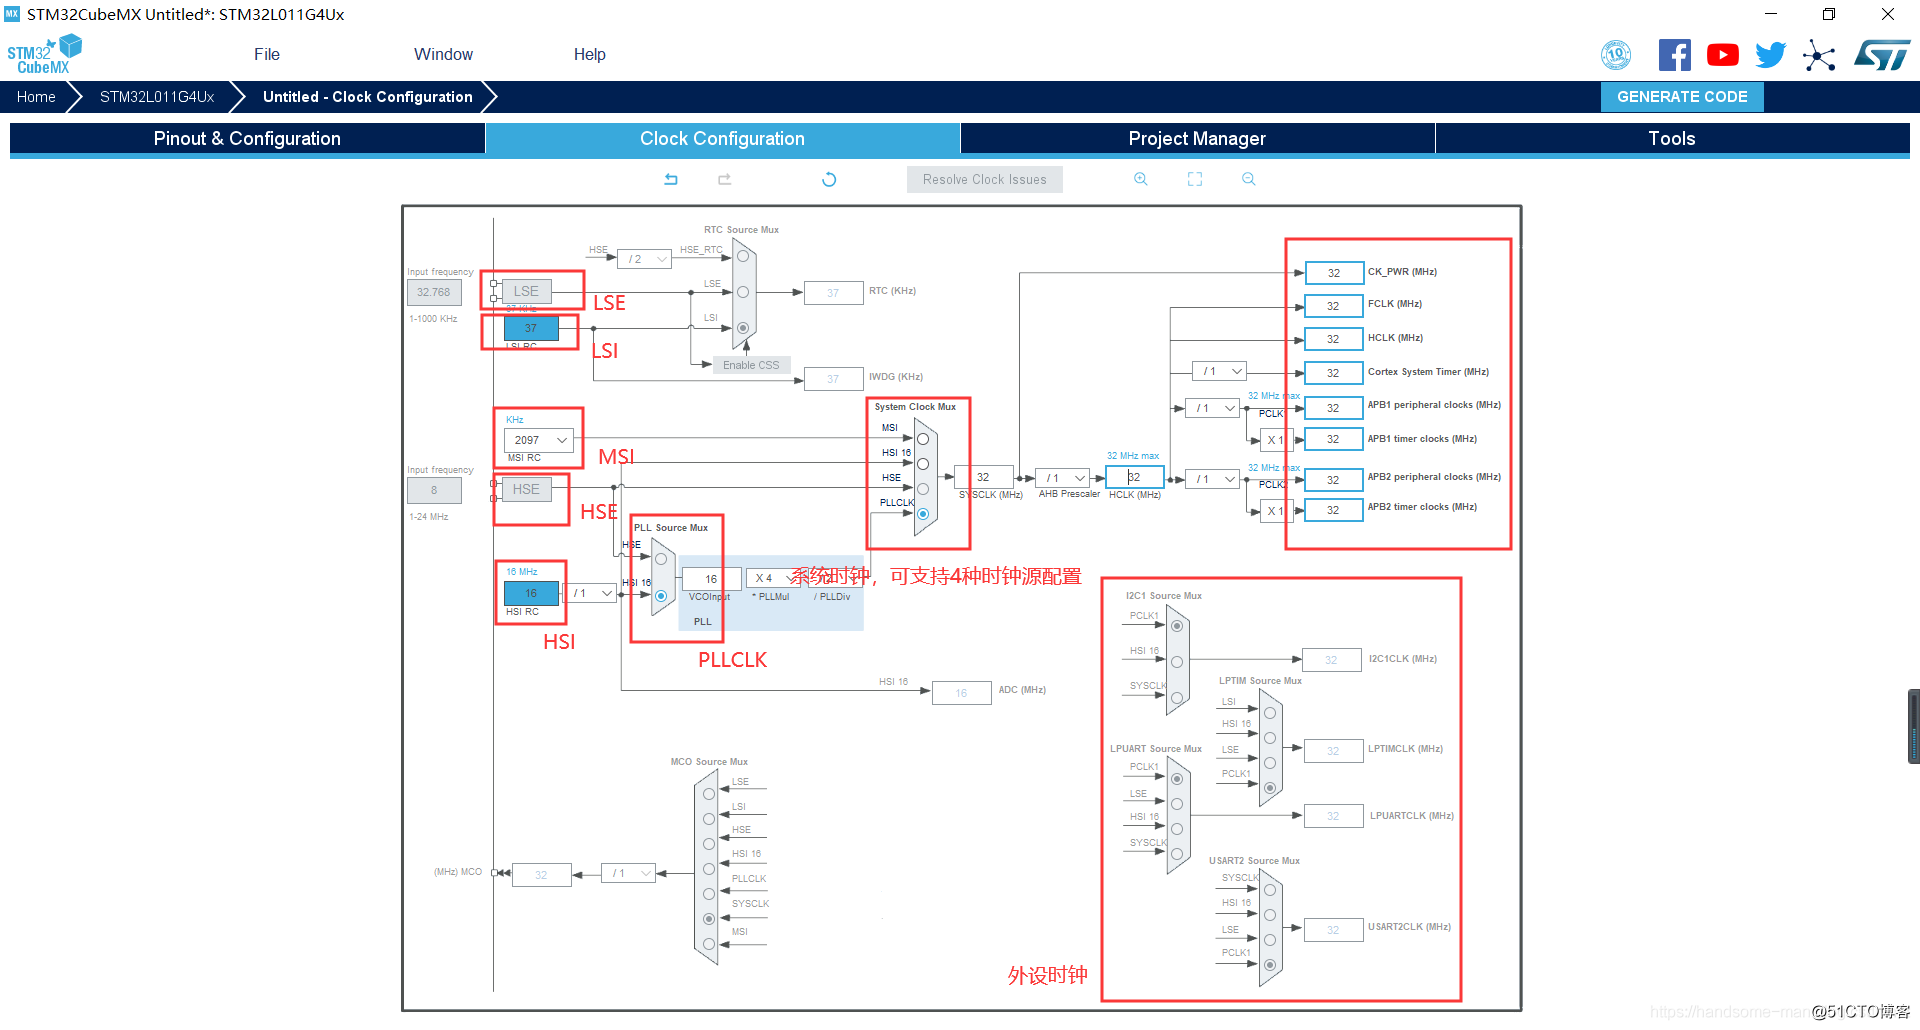Open the ST Facebook page icon
Image resolution: width=1920 pixels, height=1030 pixels.
[x=1674, y=55]
